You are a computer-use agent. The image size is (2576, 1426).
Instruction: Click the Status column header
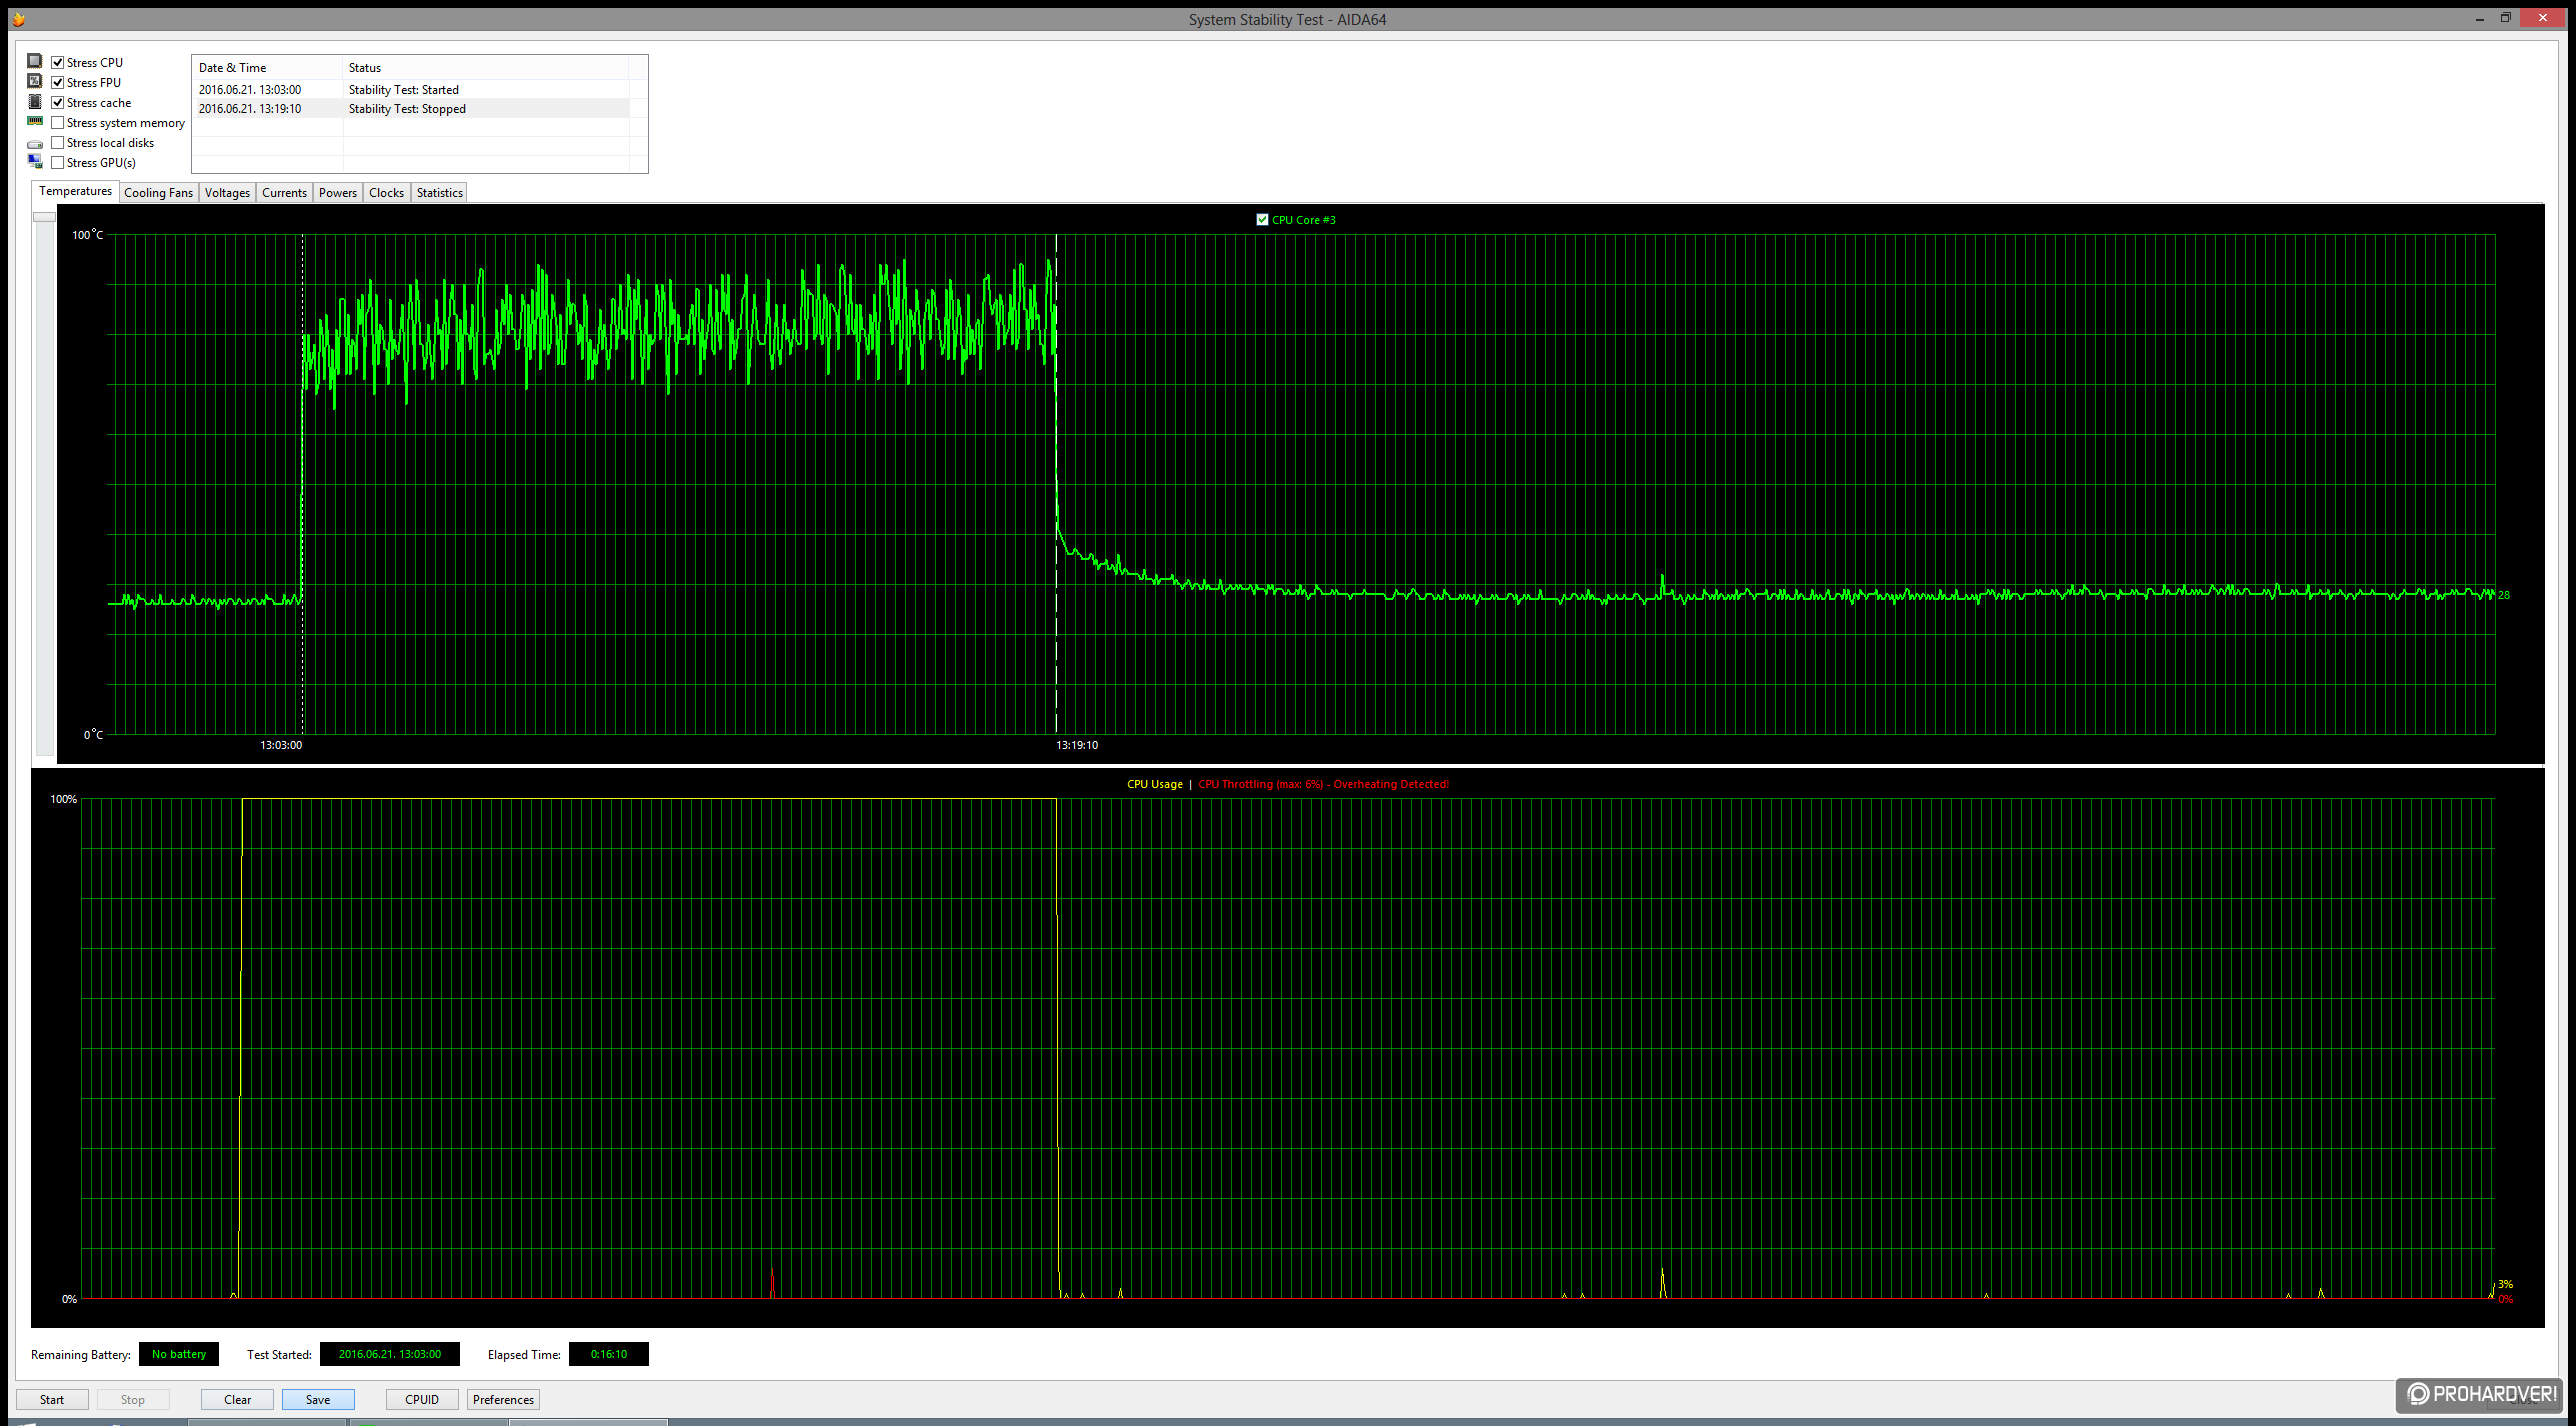[486, 67]
